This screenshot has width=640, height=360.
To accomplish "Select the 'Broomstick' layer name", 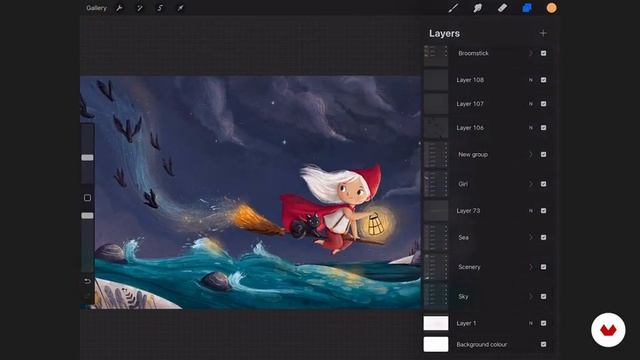I will [473, 53].
